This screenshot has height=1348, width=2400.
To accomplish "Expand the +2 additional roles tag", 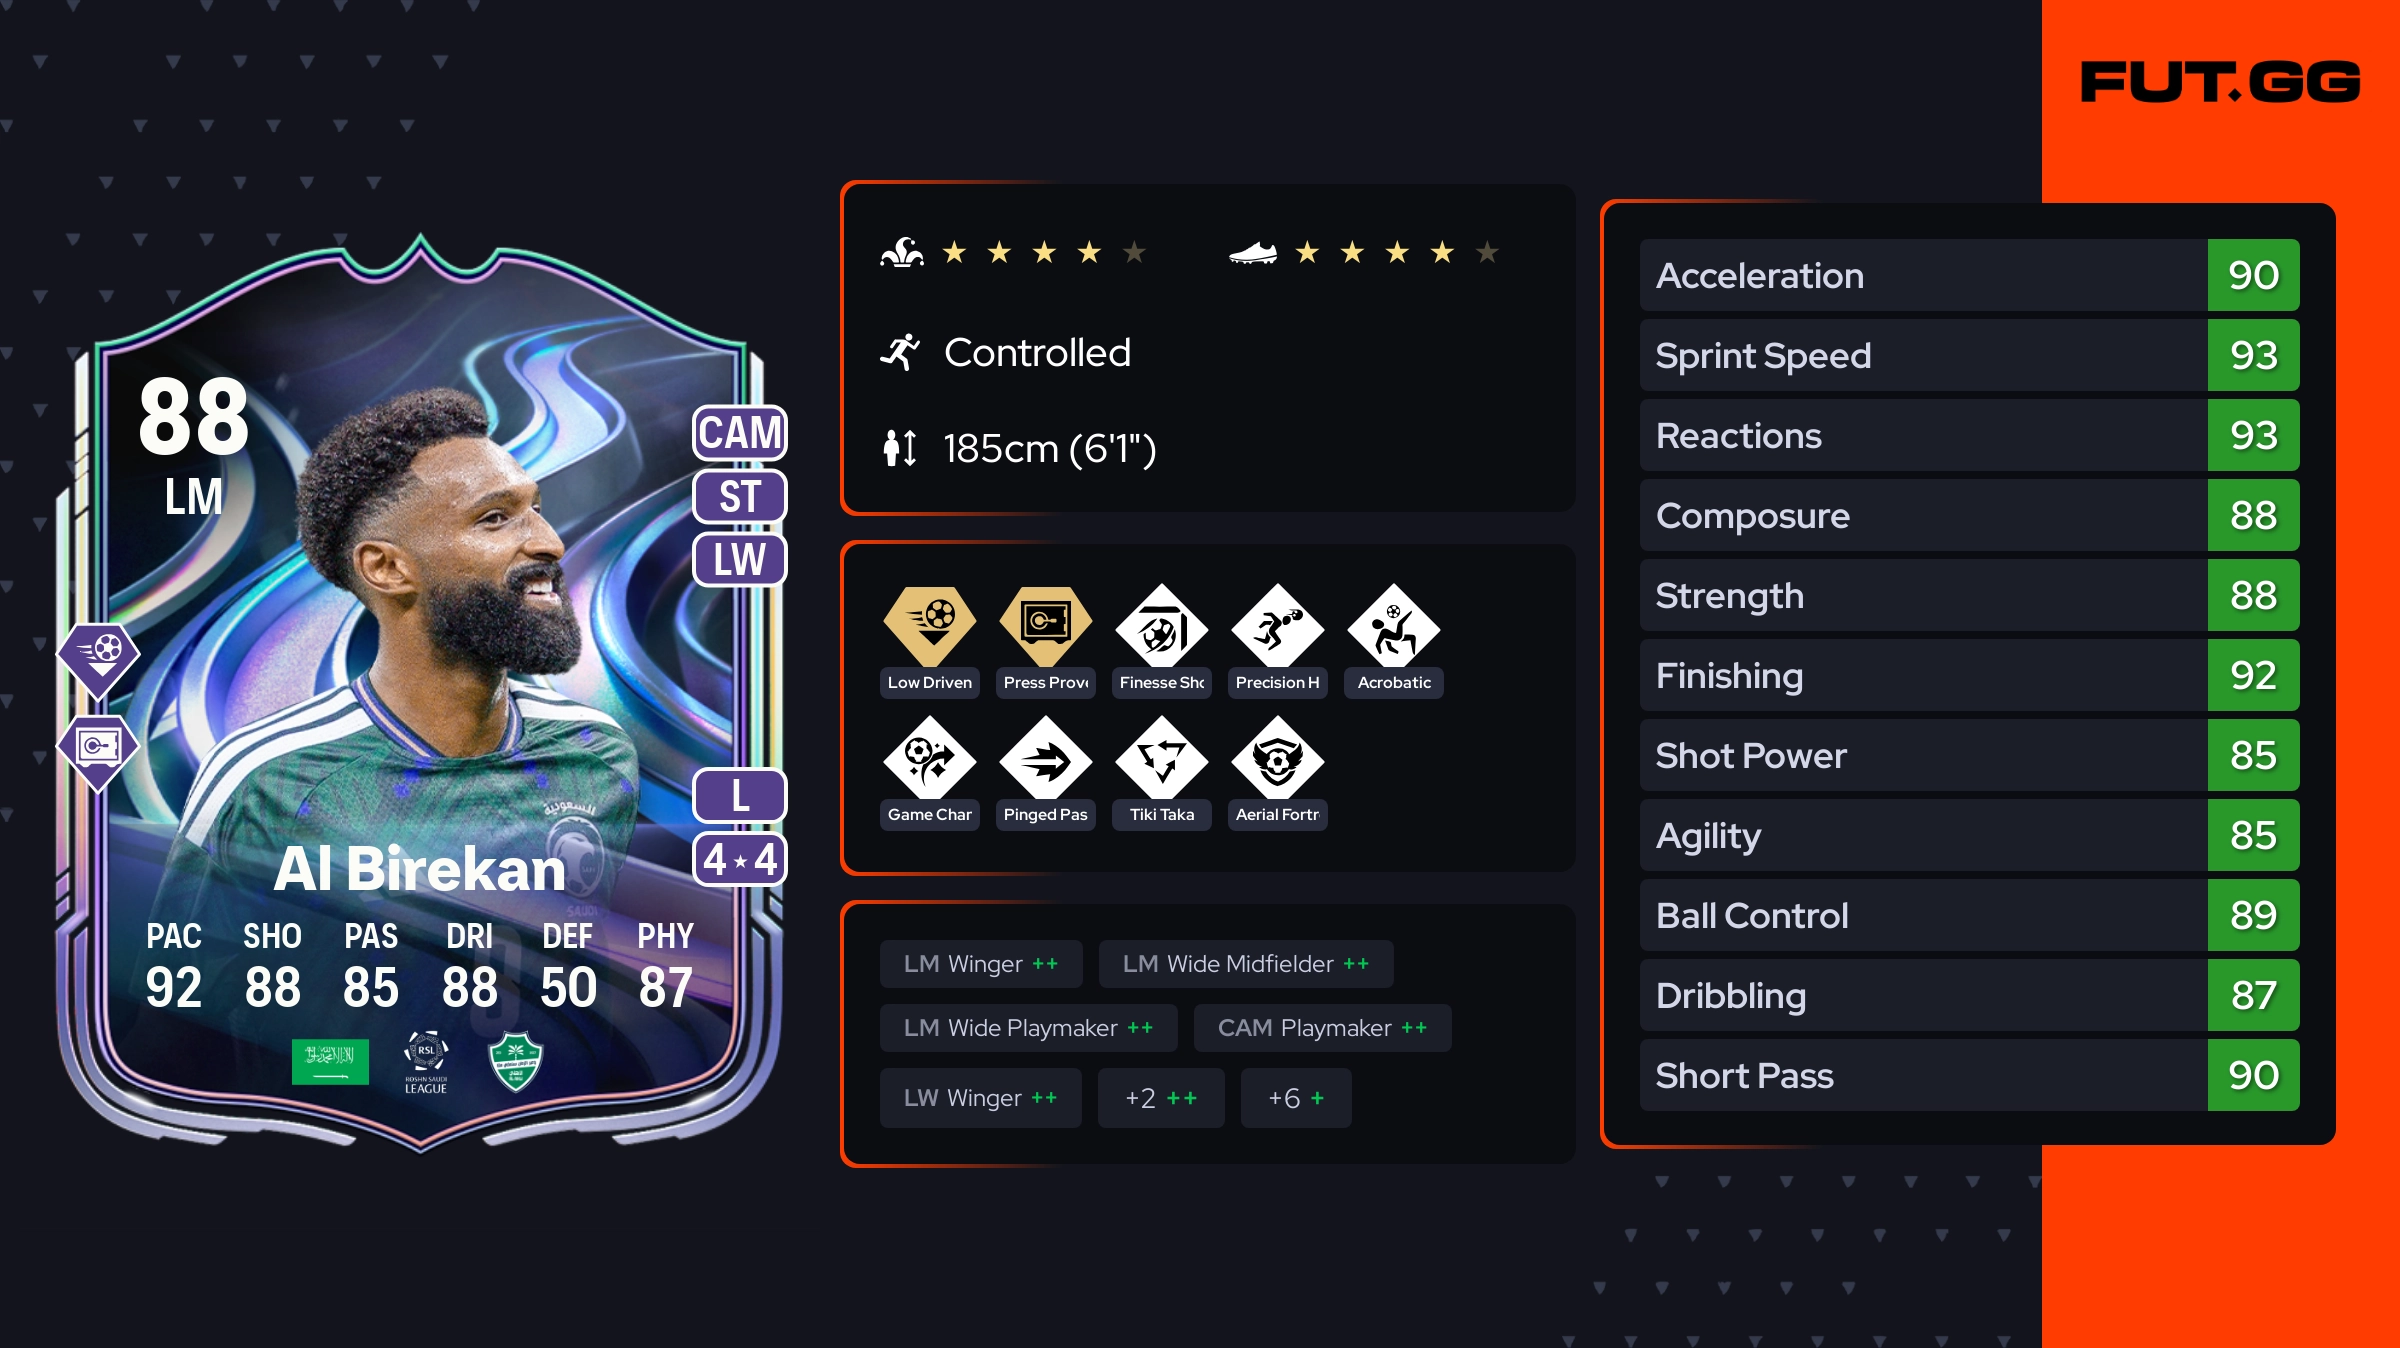I will 1161,1098.
